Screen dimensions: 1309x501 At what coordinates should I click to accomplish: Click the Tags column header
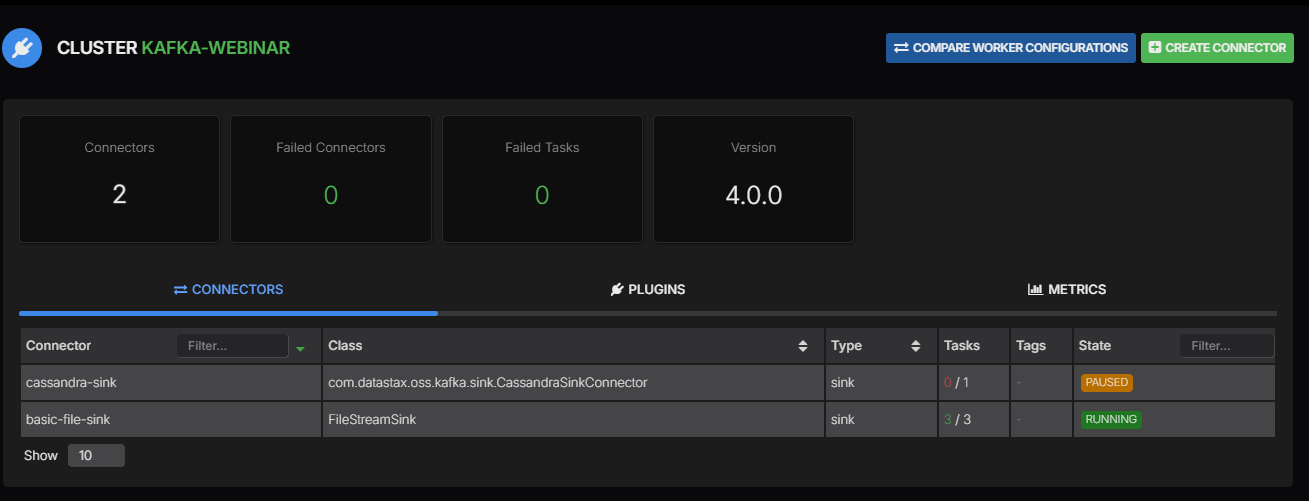(1041, 346)
